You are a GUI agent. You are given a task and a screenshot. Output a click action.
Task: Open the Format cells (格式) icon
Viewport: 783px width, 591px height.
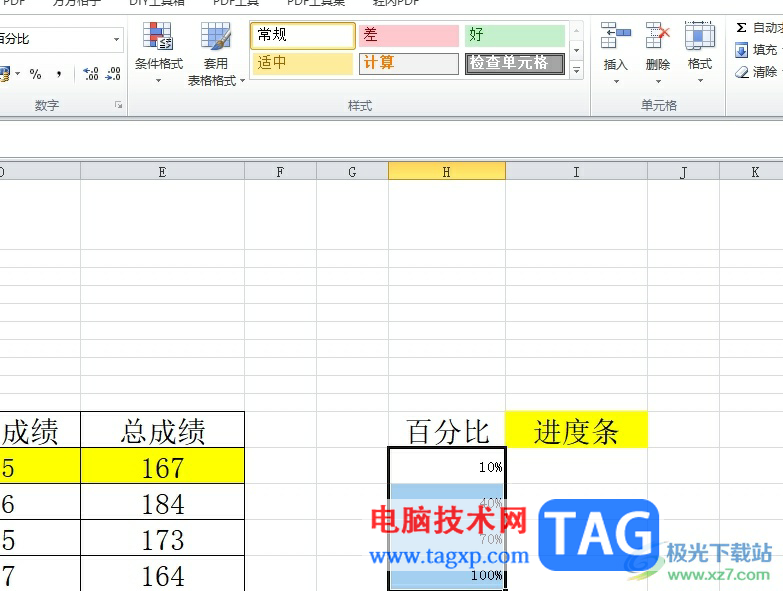pyautogui.click(x=700, y=35)
